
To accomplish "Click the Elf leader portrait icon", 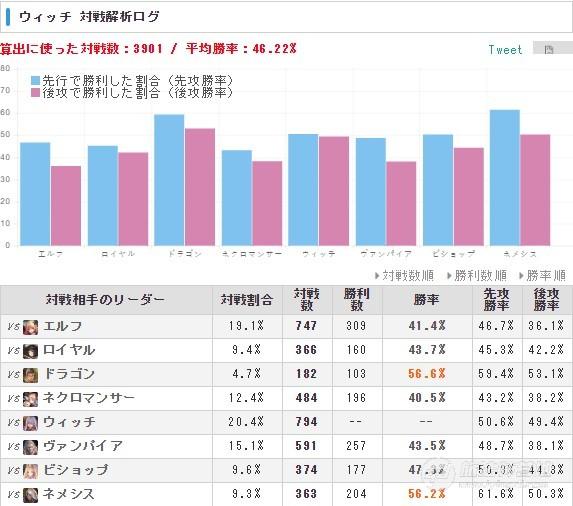I will click(30, 327).
